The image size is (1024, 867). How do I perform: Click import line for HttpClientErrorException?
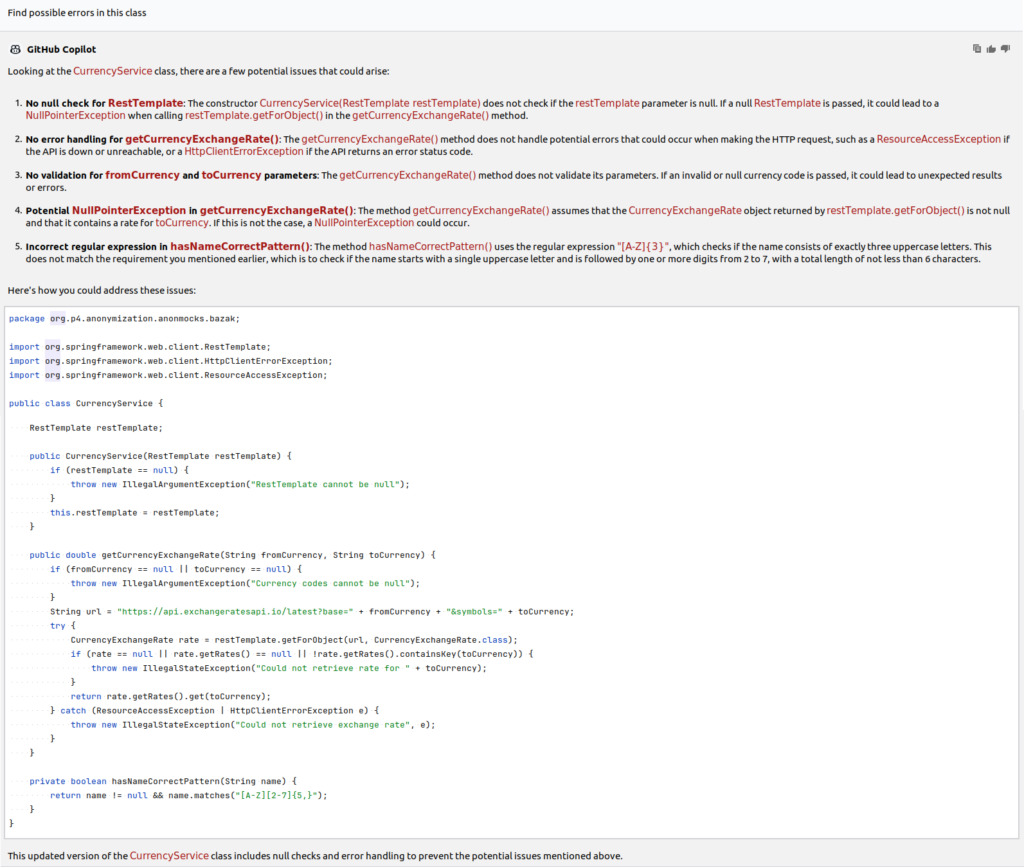click(170, 361)
